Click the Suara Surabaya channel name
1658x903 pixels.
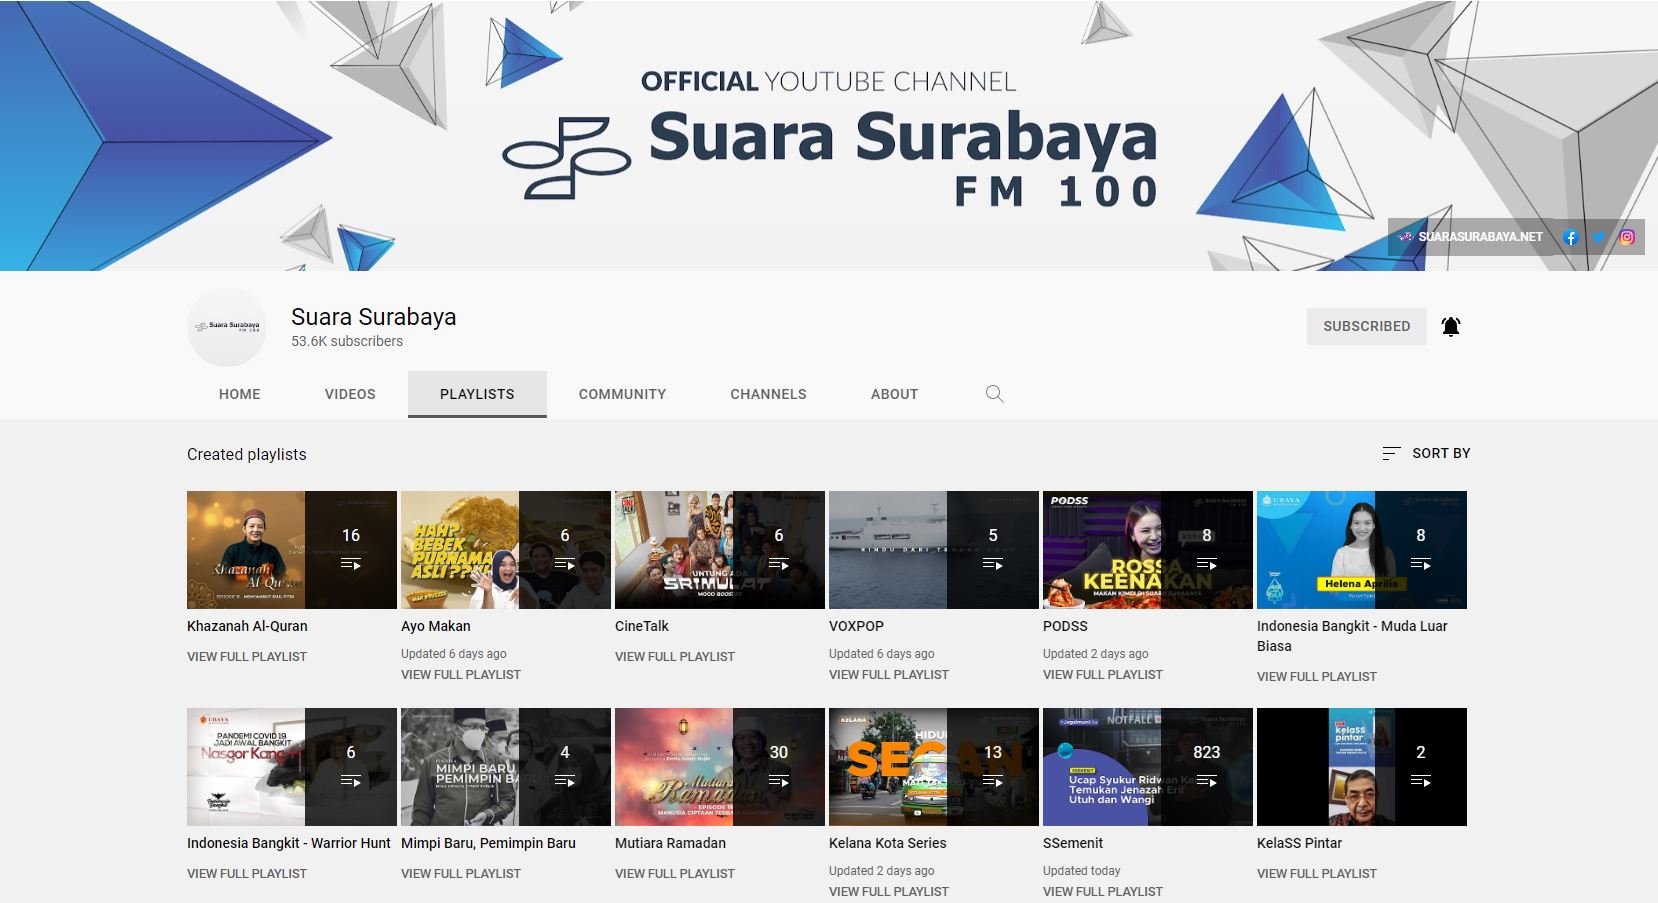(373, 317)
